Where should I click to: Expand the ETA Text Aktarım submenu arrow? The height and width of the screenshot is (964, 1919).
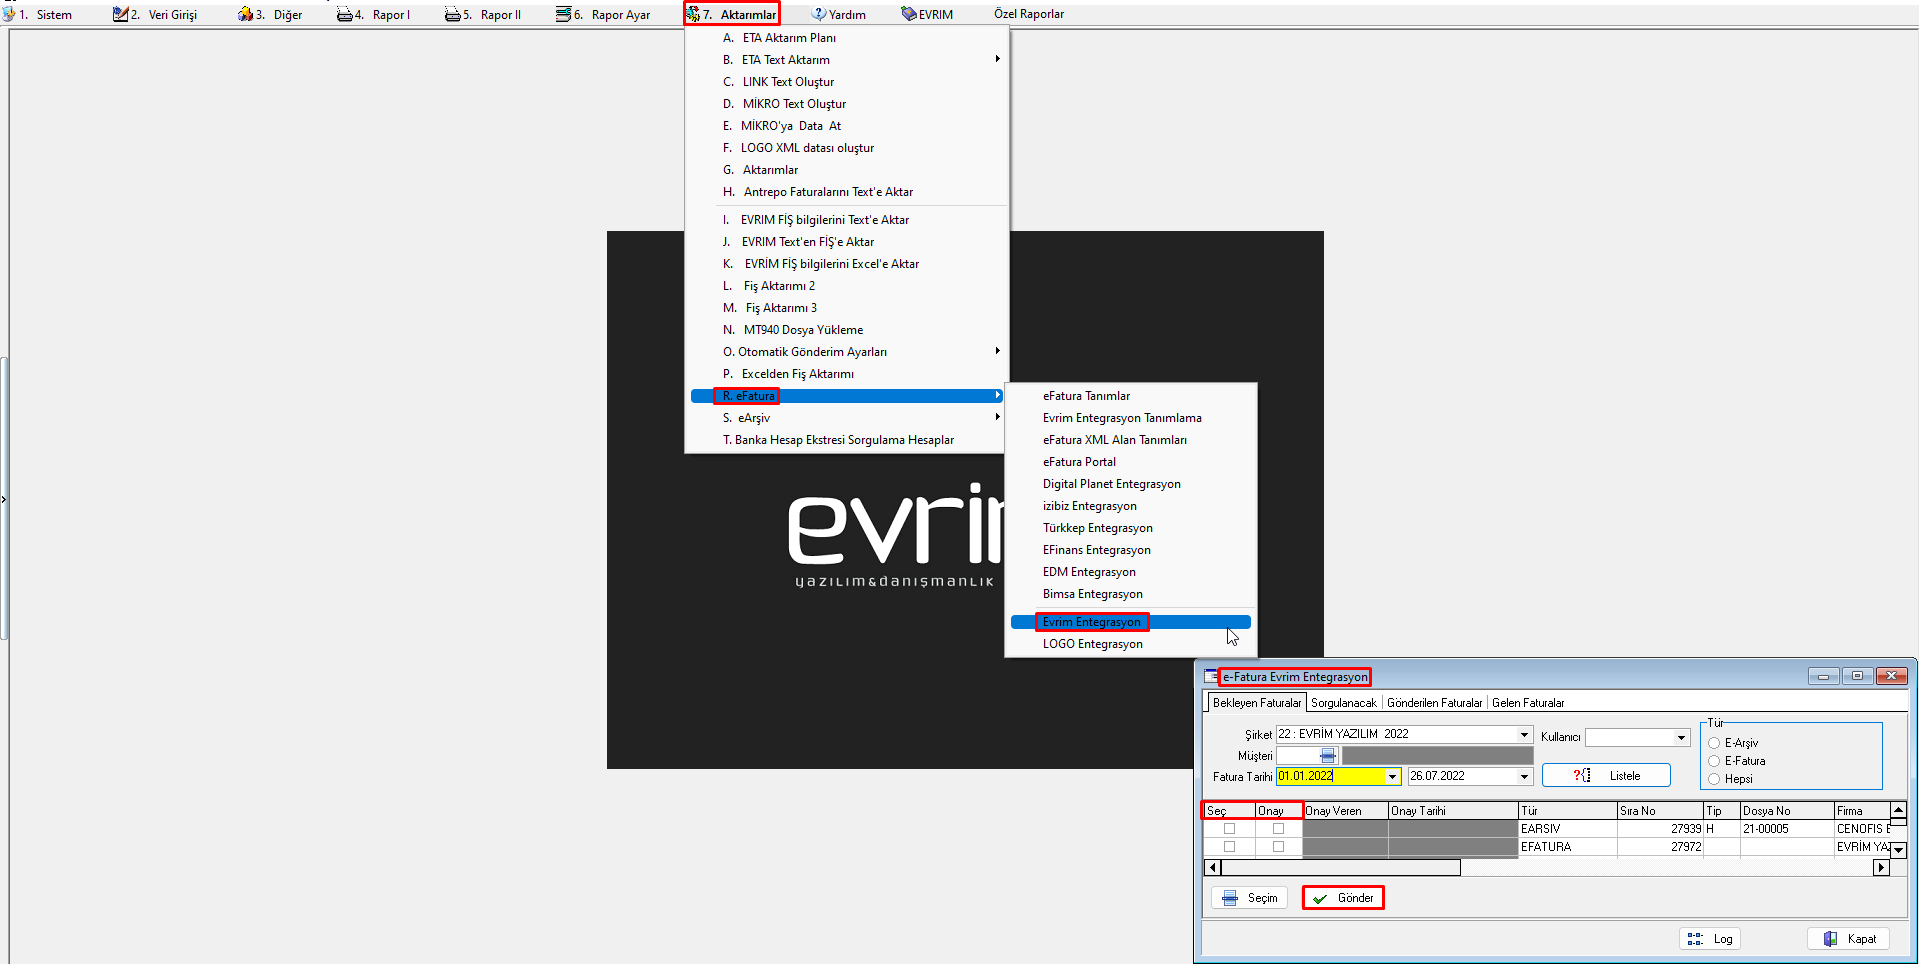(x=997, y=59)
